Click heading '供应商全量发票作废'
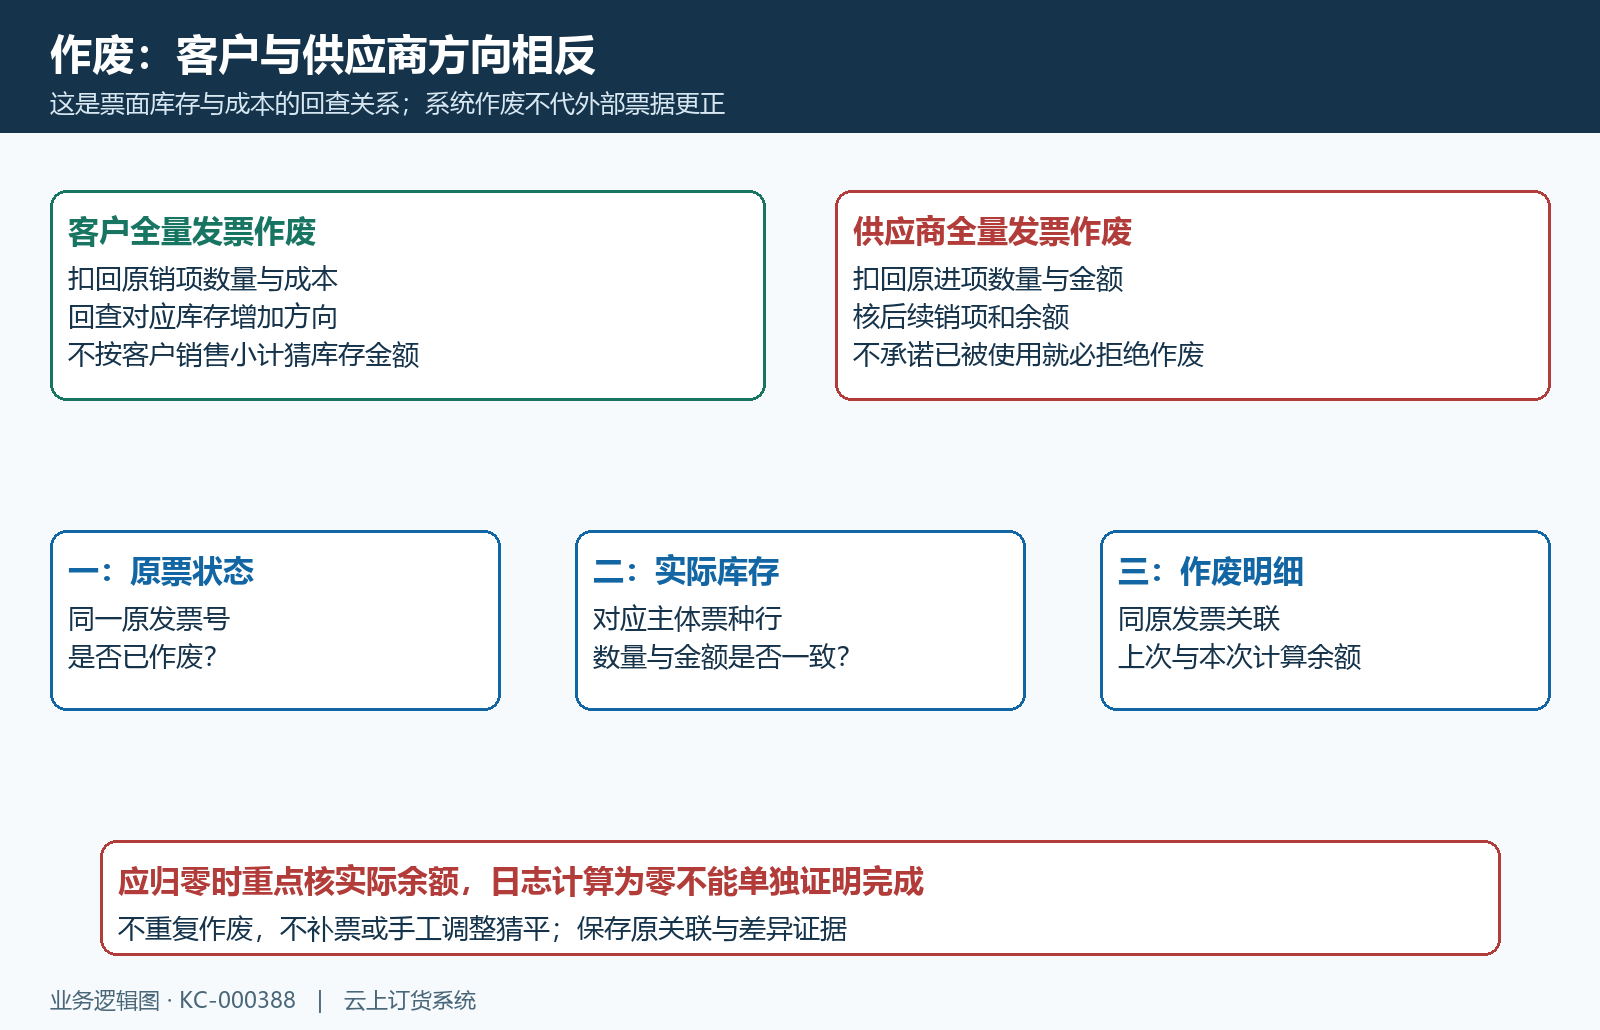Screen dimensions: 1600x1030 992,232
